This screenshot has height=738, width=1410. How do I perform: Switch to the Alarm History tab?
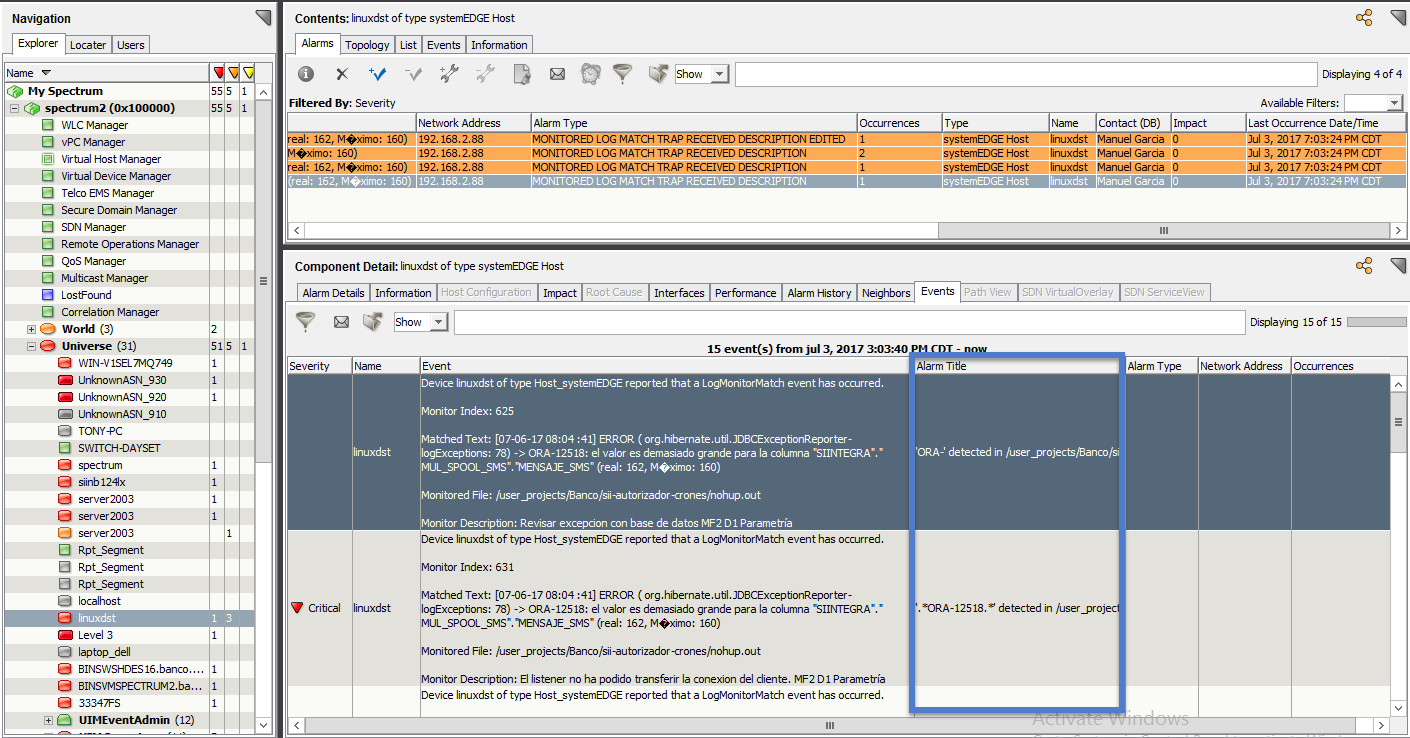click(x=819, y=293)
